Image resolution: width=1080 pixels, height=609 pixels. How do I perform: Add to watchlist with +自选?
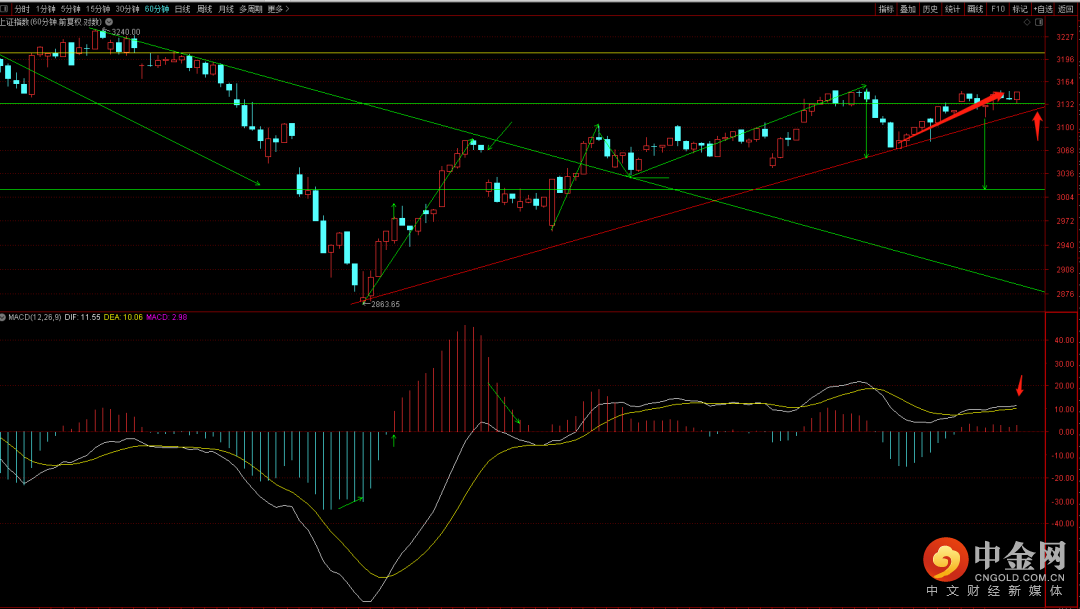(x=1043, y=9)
